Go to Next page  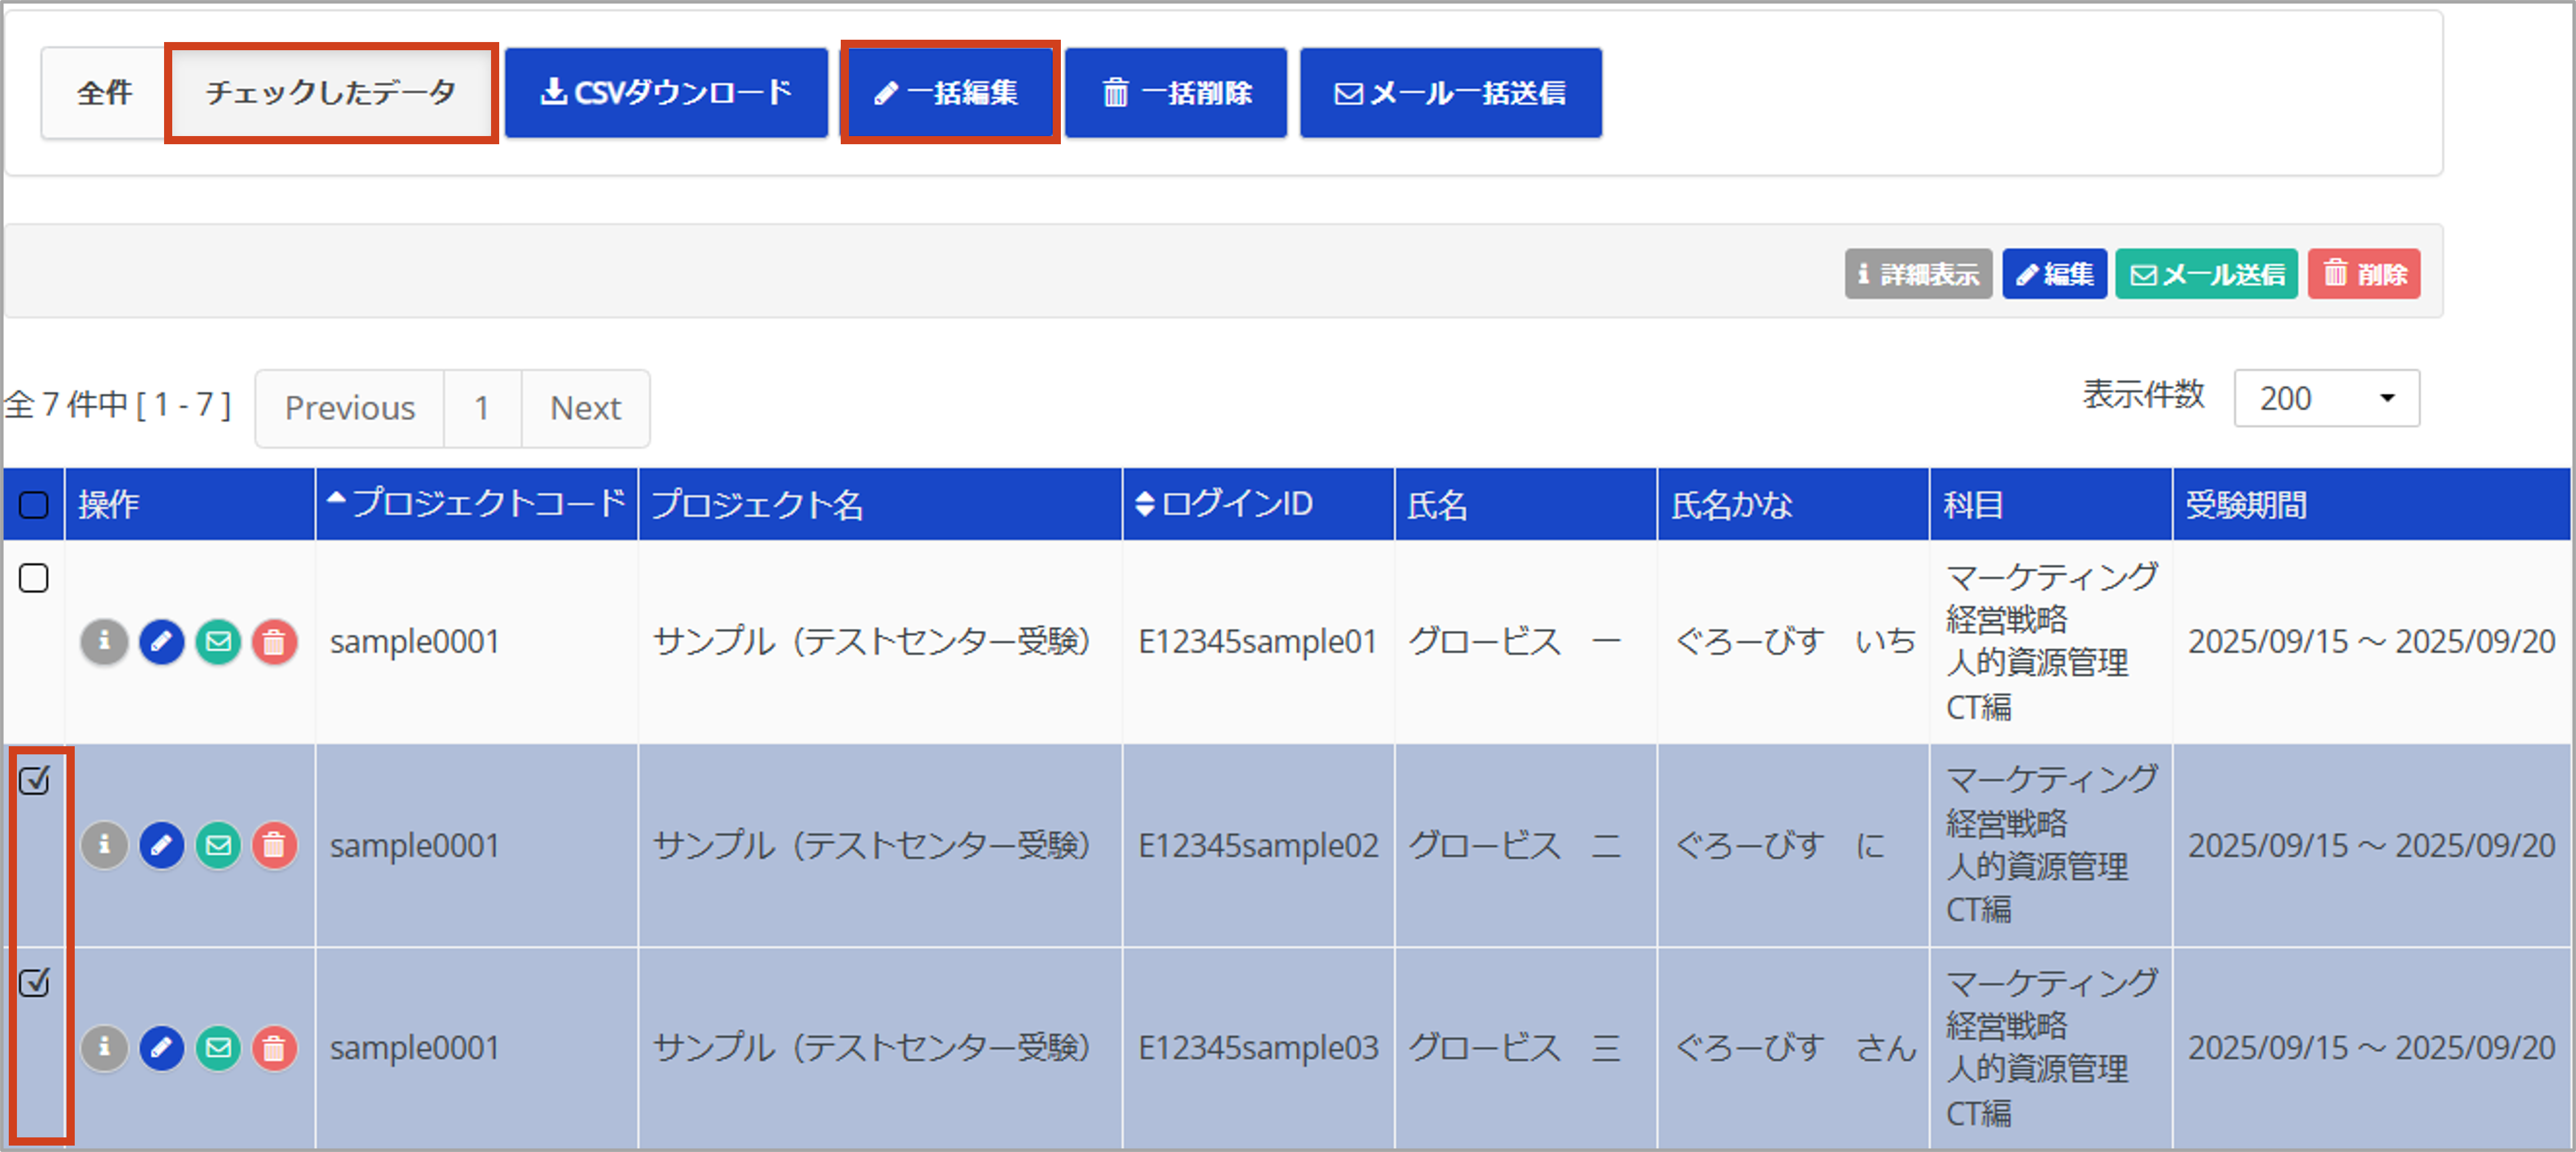click(x=585, y=408)
